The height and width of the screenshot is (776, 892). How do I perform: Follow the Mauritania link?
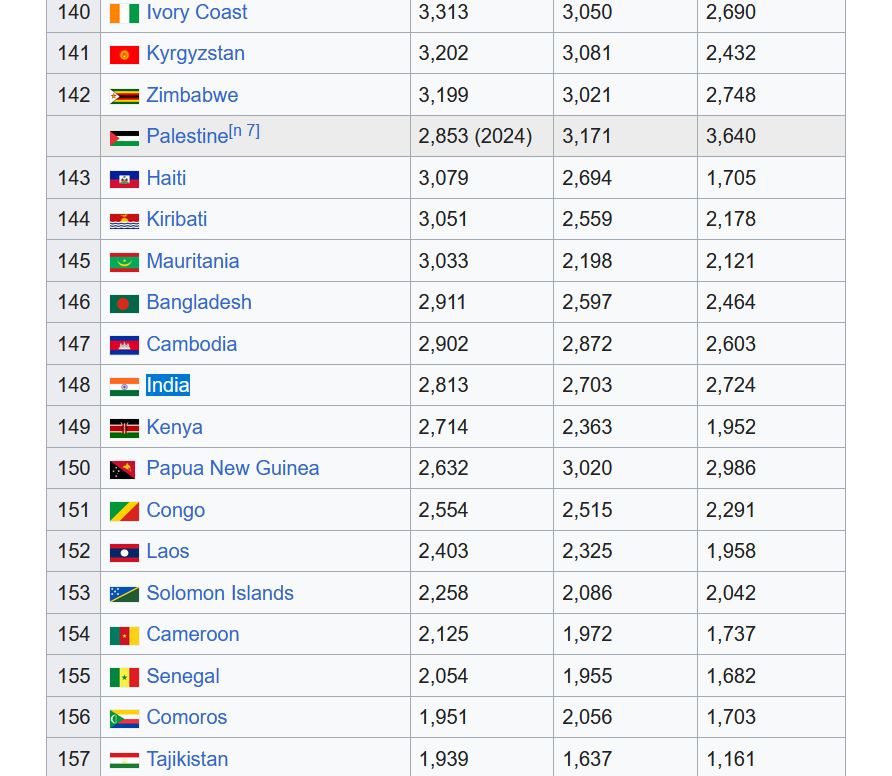click(x=193, y=261)
